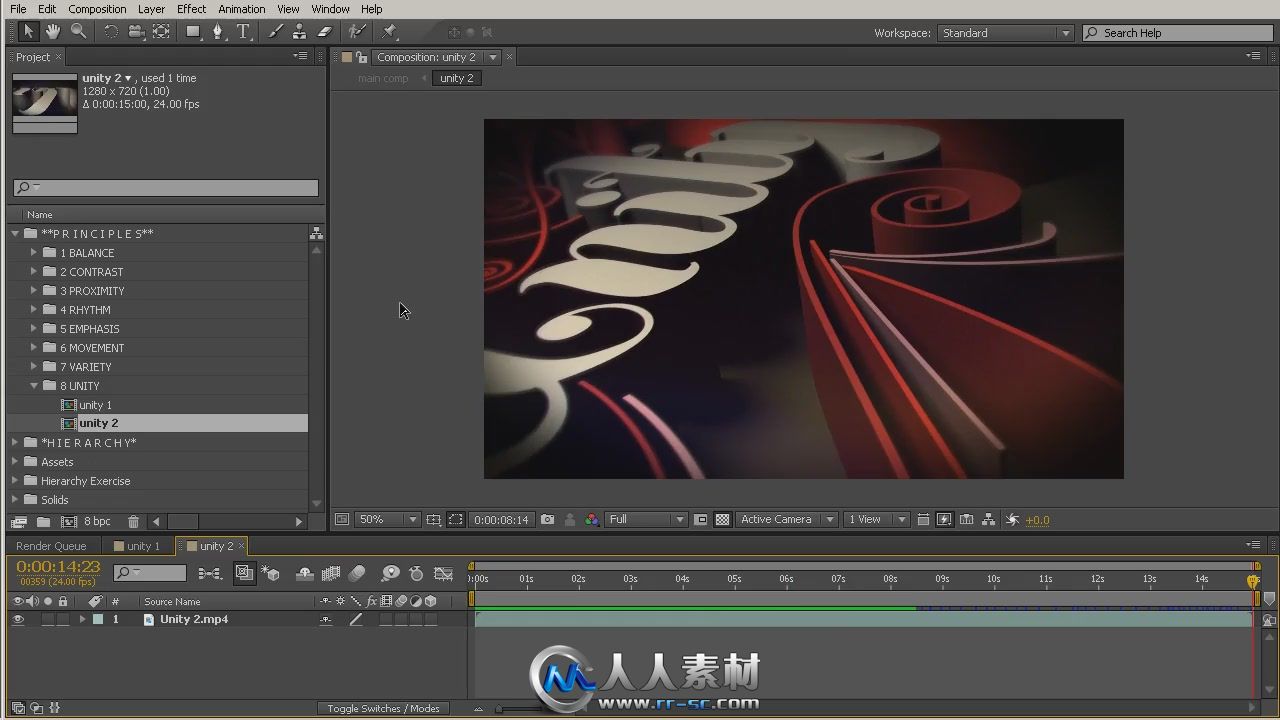The image size is (1280, 720).
Task: Open the Composition menu
Action: click(97, 9)
